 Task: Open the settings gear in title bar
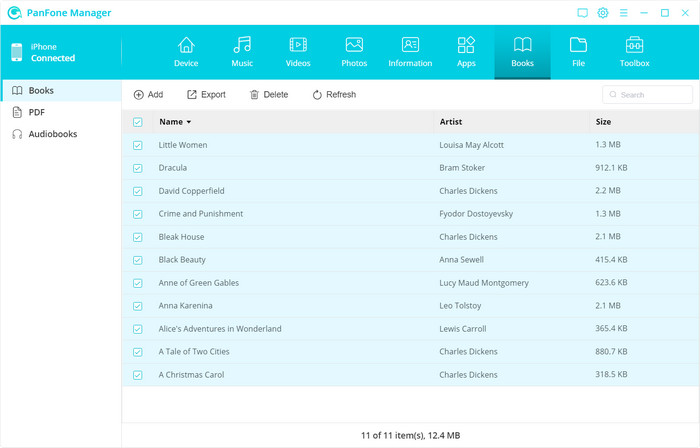point(603,13)
